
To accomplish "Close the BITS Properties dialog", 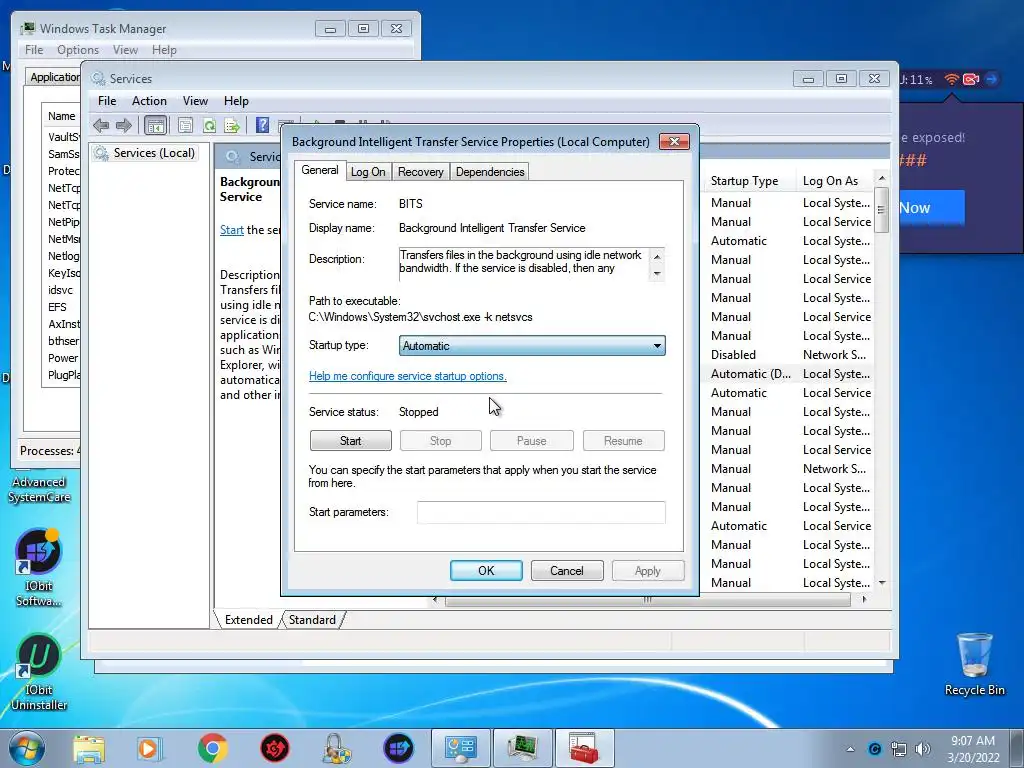I will (x=674, y=141).
